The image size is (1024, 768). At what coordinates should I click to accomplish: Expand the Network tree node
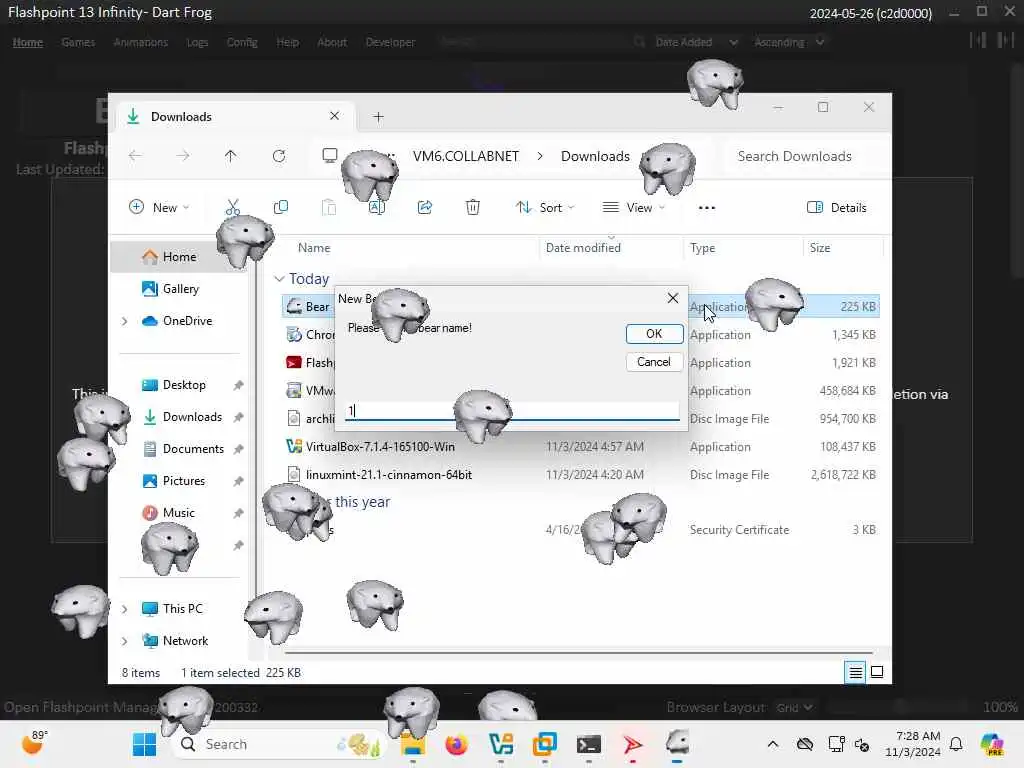coord(125,641)
